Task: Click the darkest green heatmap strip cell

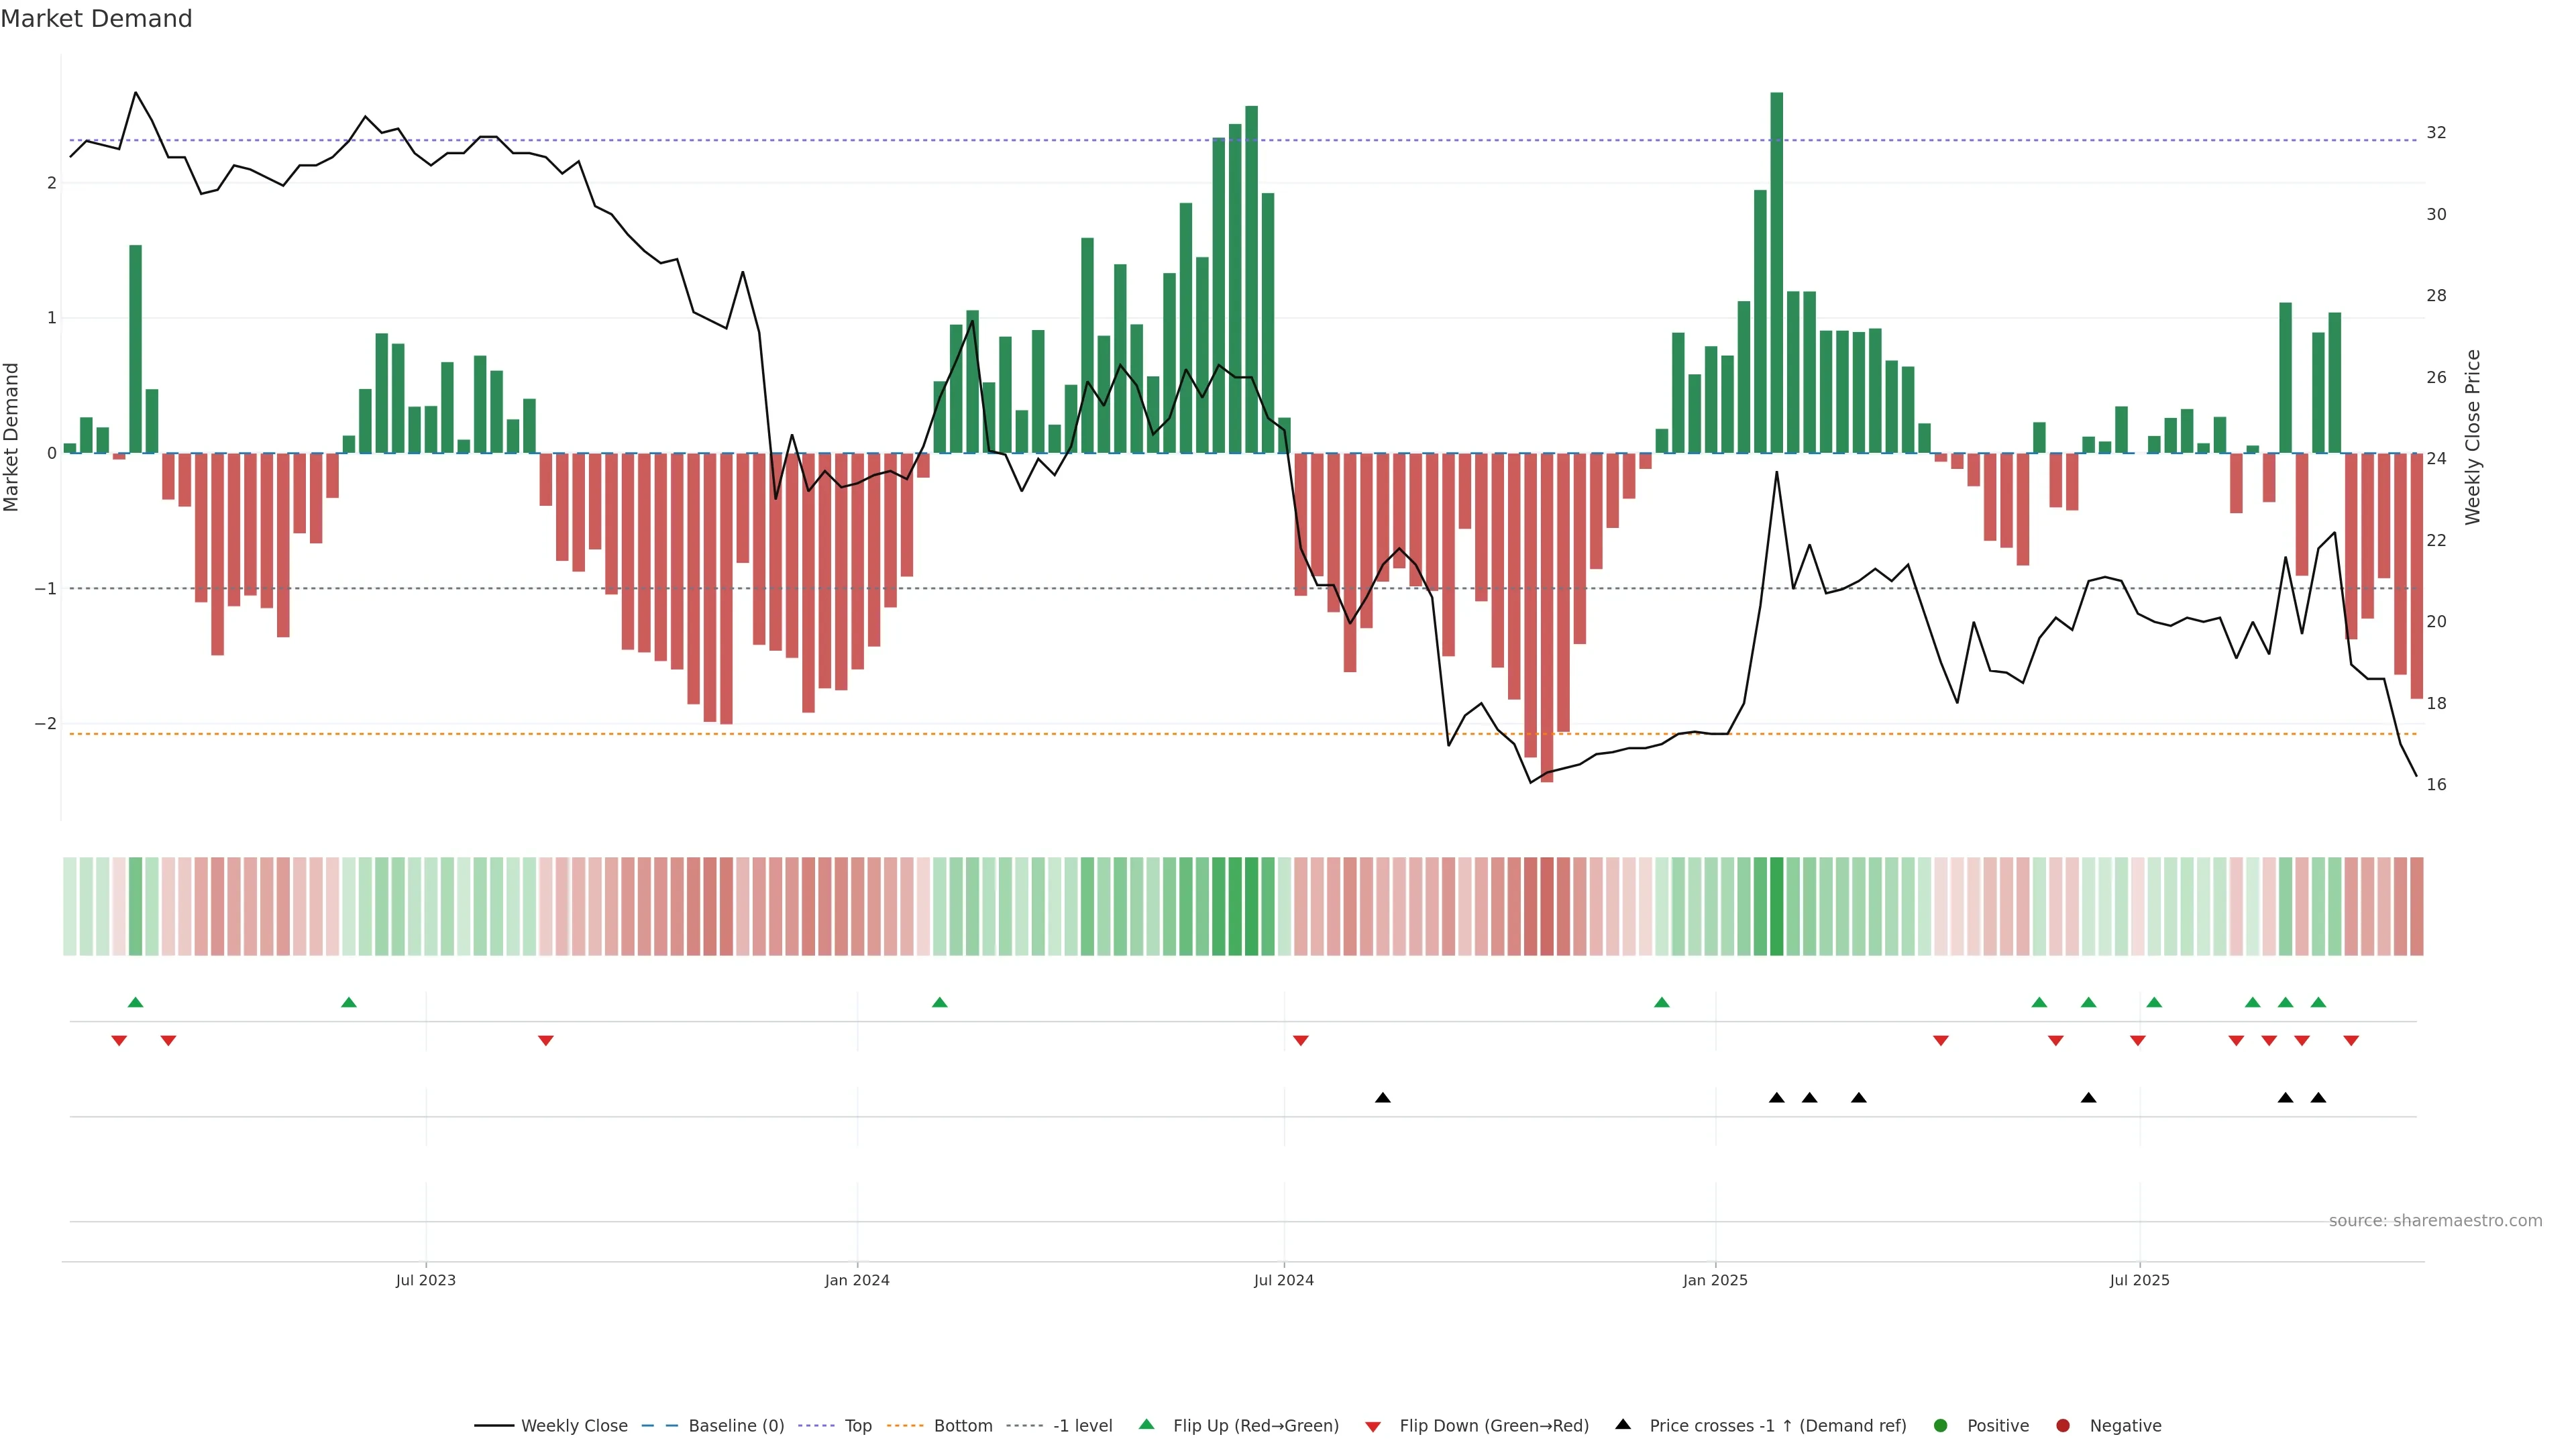Action: (x=1776, y=906)
